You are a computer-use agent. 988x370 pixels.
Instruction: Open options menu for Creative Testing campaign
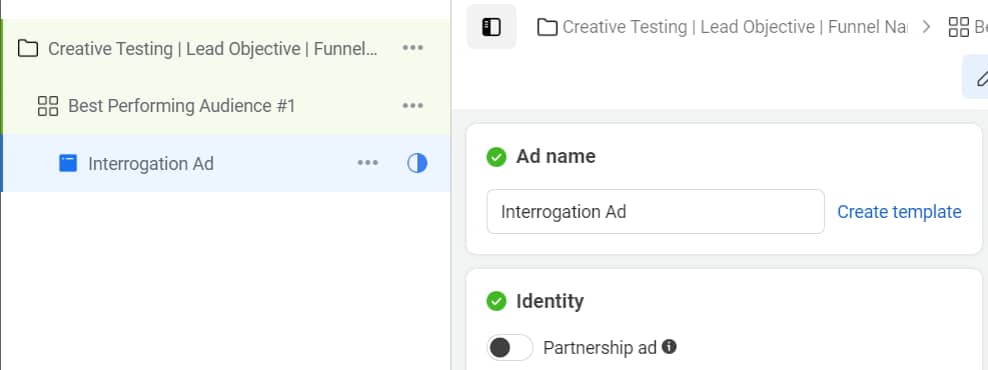(x=413, y=48)
